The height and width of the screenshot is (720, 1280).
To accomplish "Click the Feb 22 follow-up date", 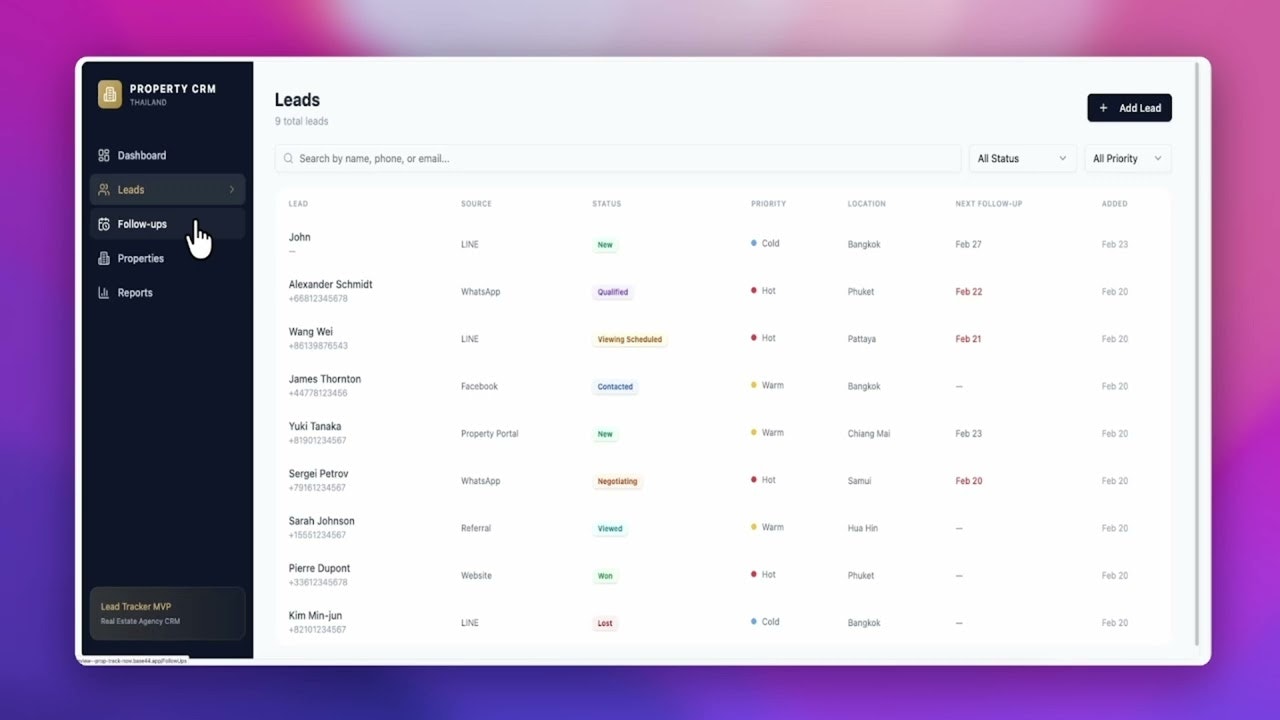I will click(968, 292).
